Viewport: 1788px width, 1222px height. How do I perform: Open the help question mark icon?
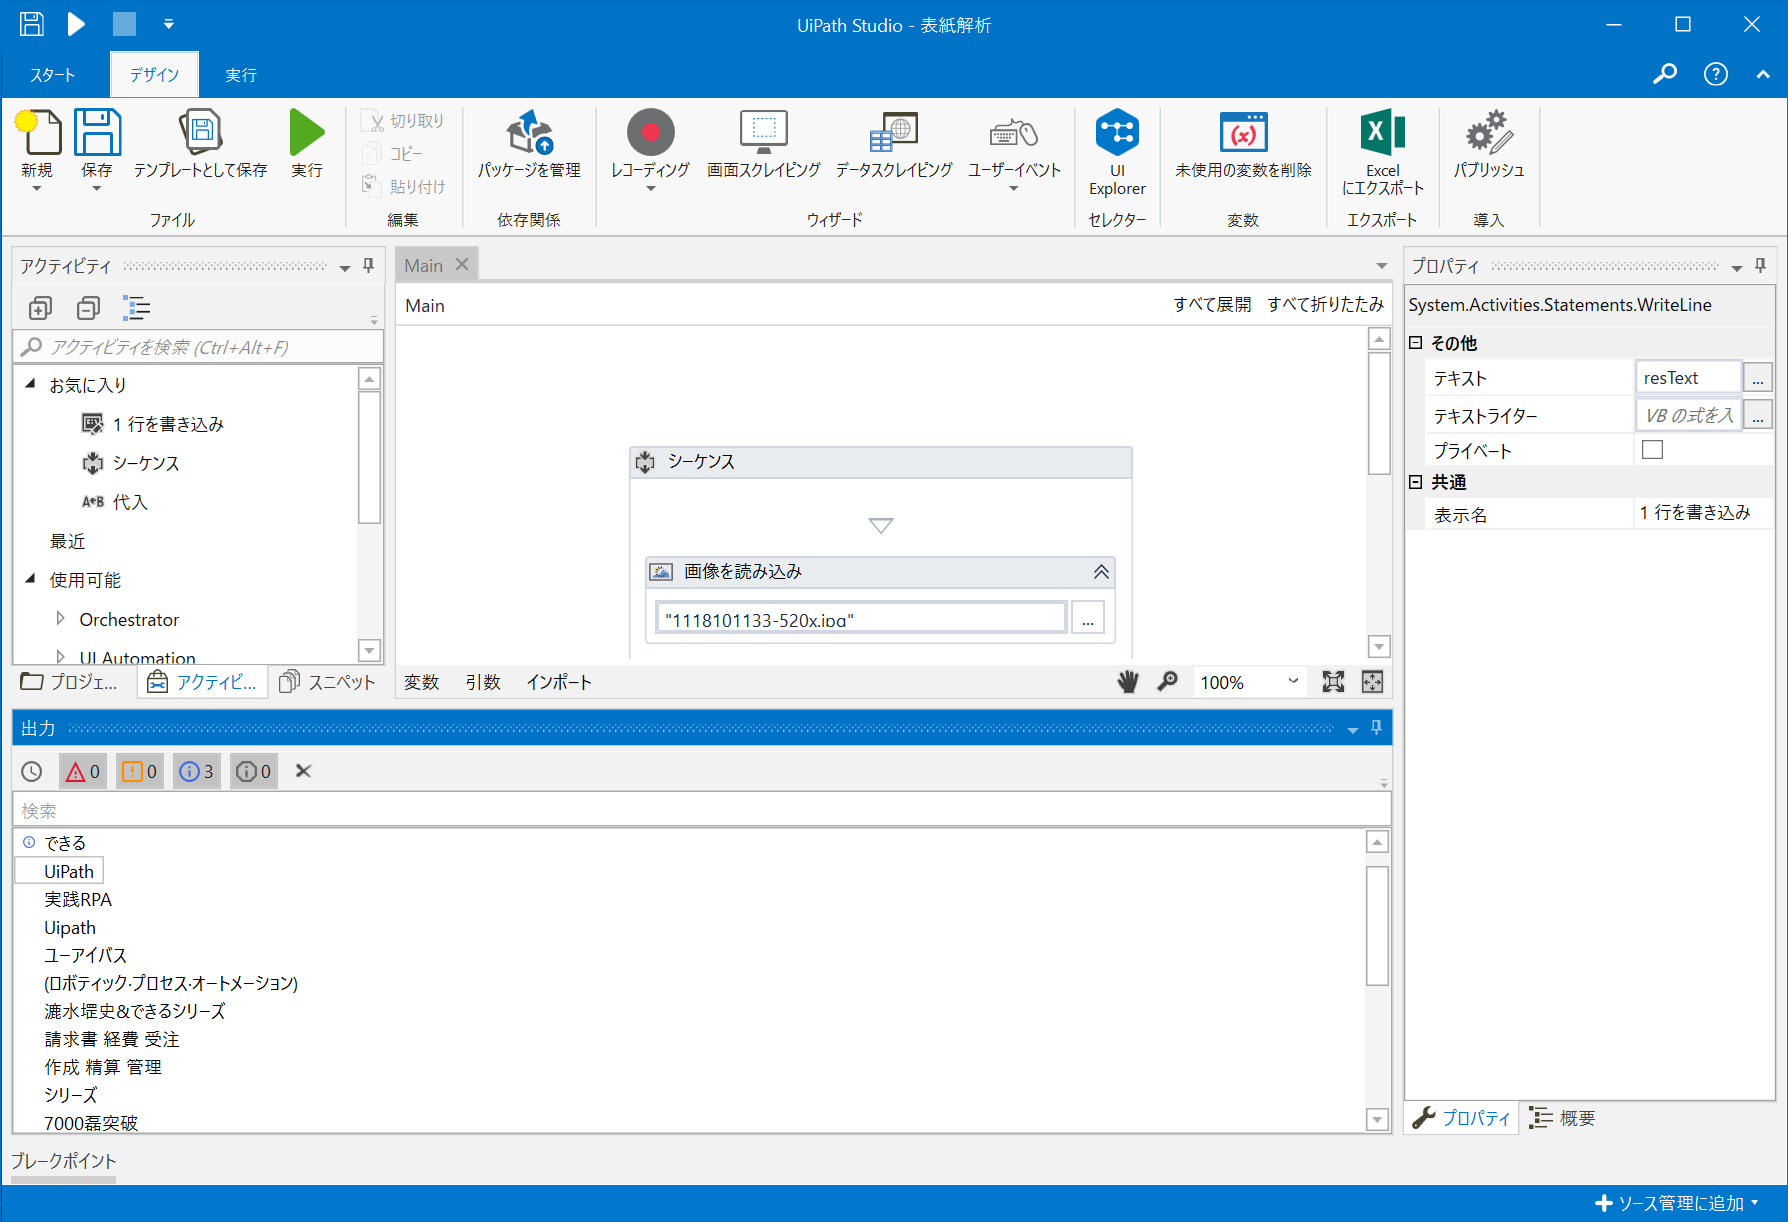(x=1716, y=74)
